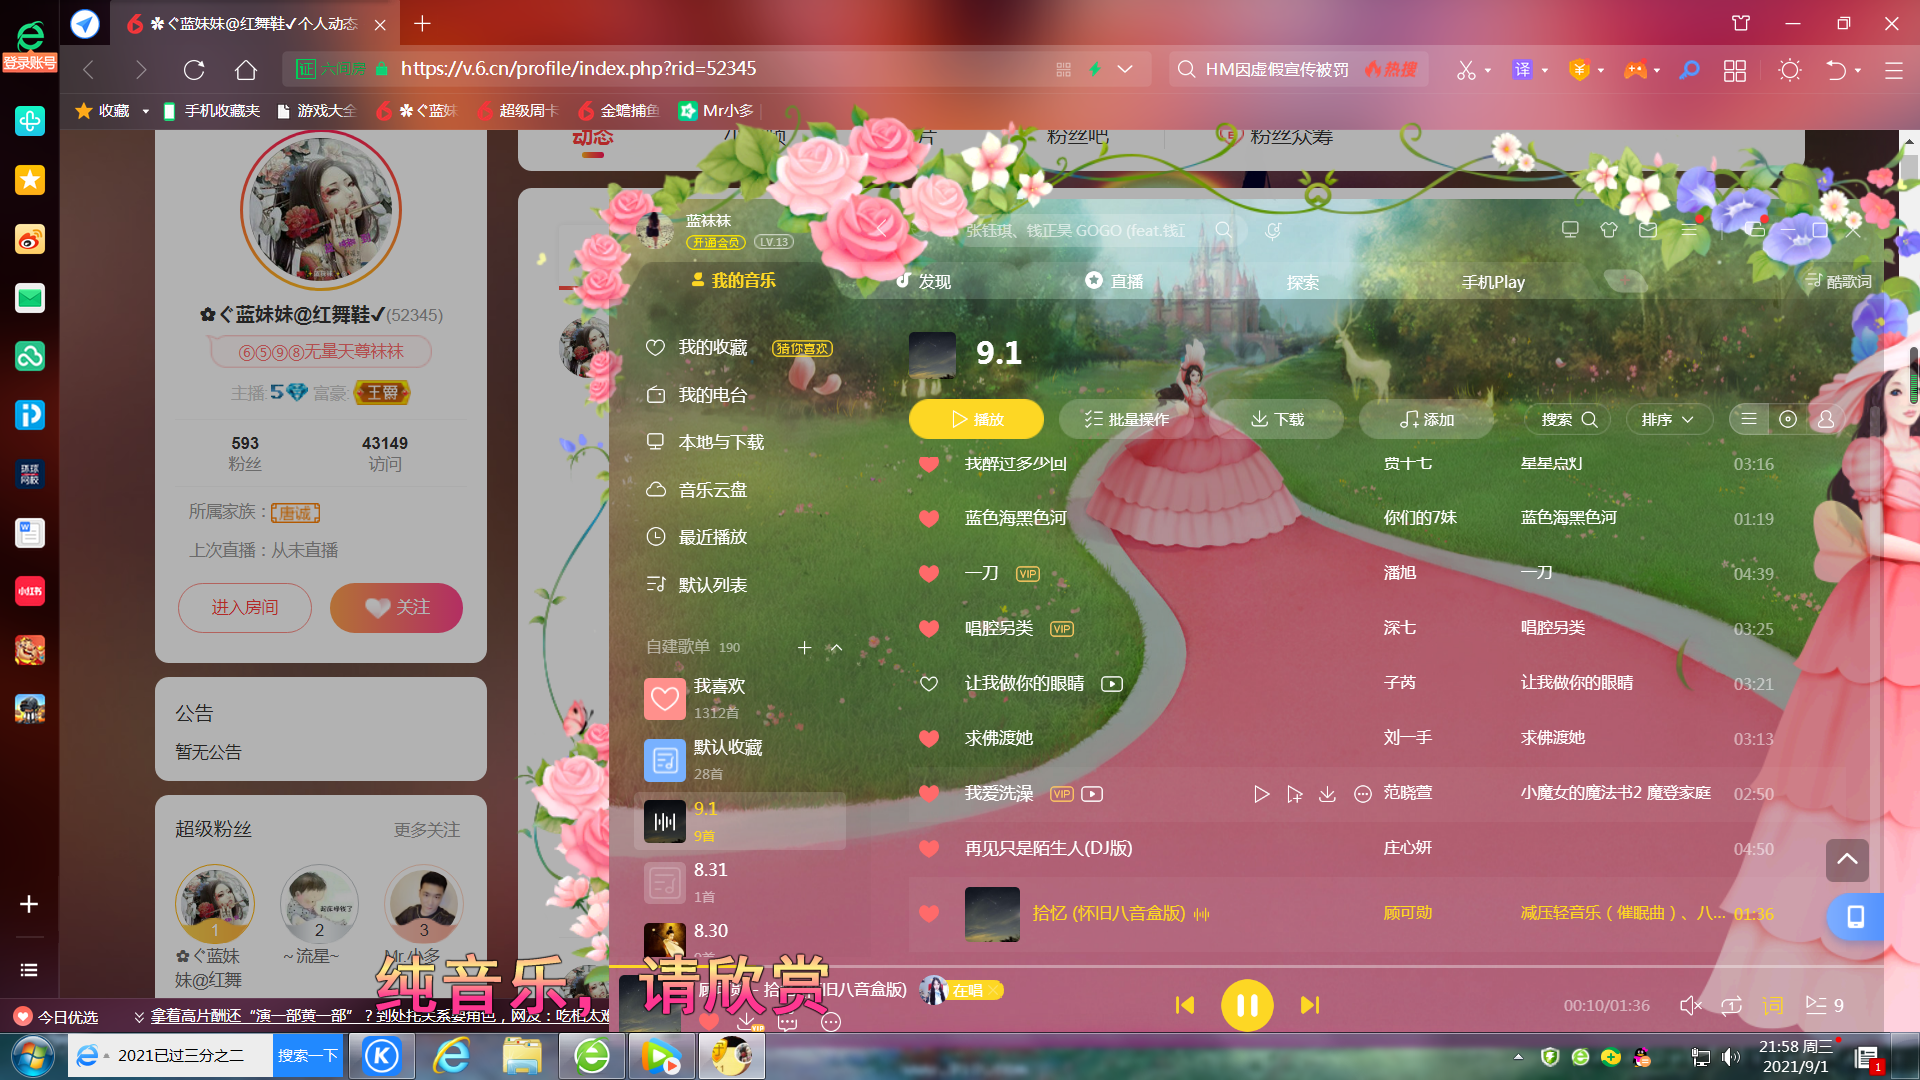Collapse the 自建歌单 section

(837, 648)
